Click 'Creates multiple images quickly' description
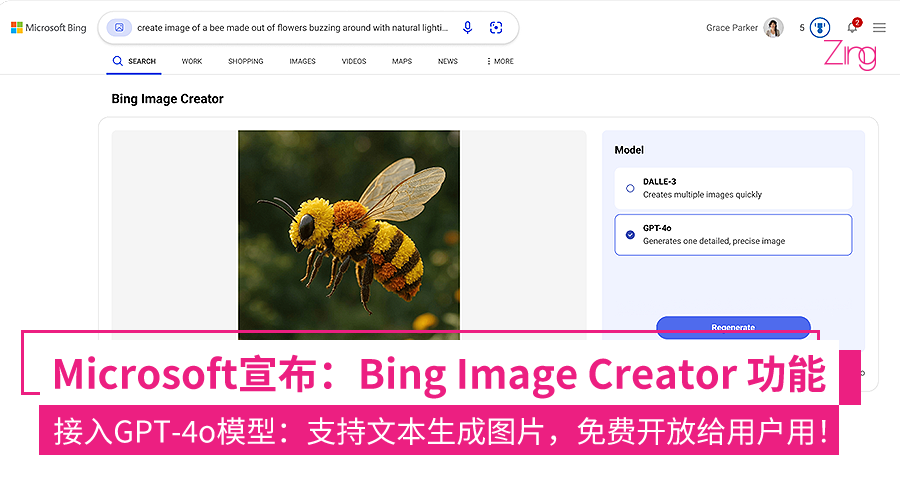 tap(702, 195)
